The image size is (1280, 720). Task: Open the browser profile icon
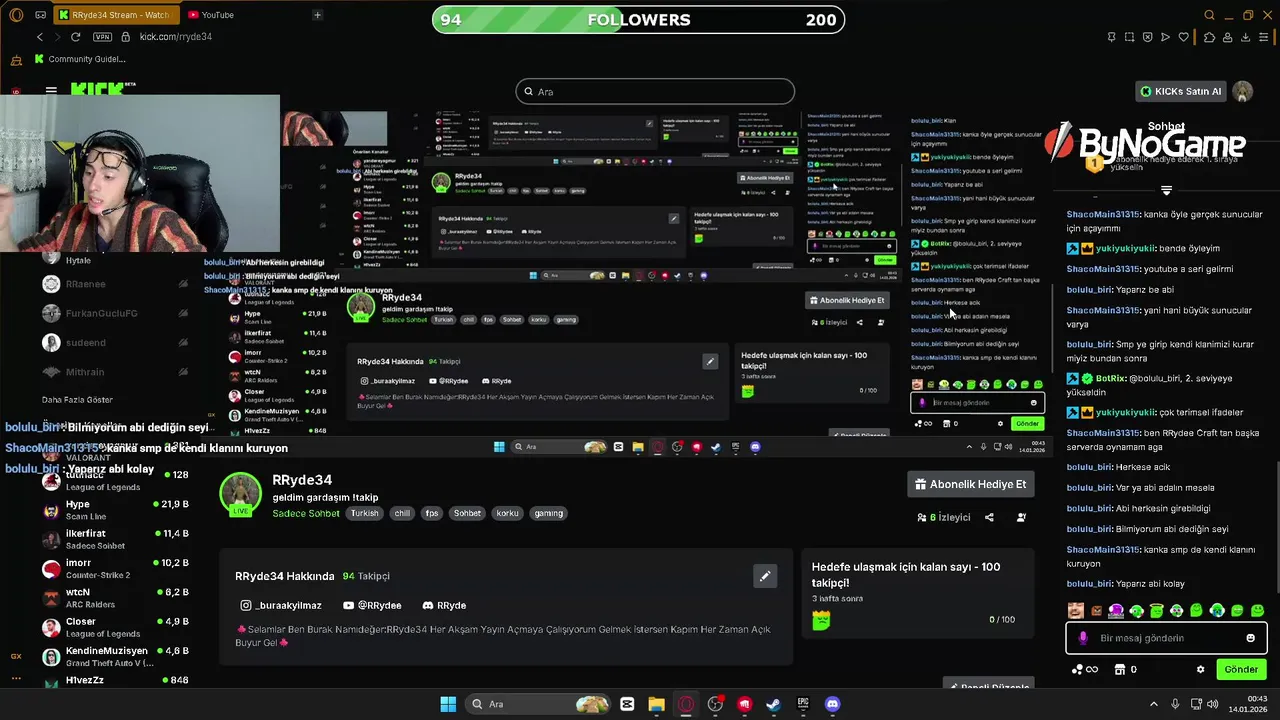tap(1228, 37)
